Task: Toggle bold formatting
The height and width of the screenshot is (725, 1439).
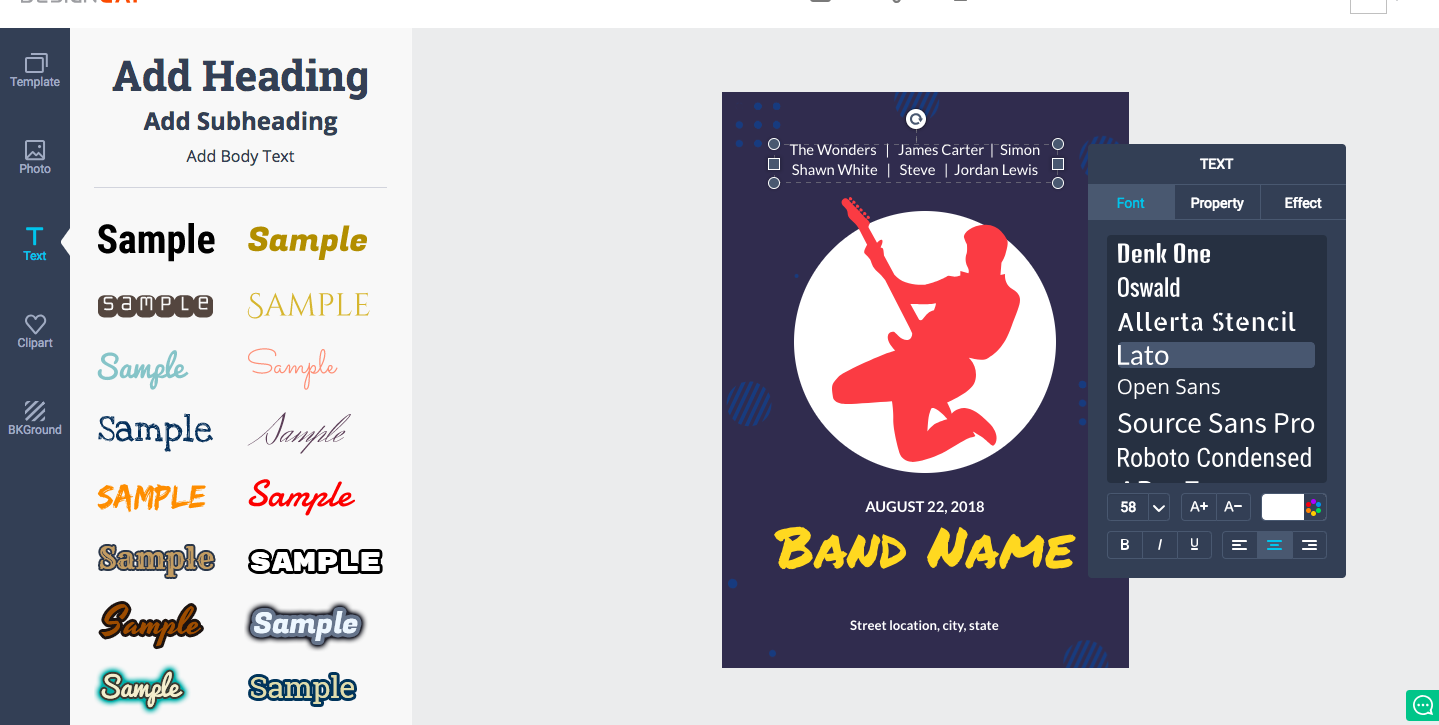Action: [x=1125, y=545]
